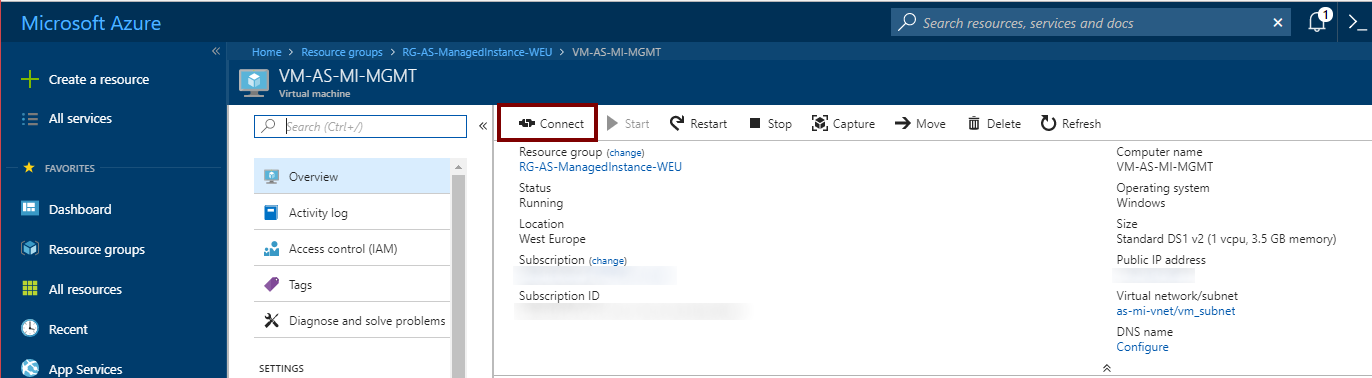Clear the global search box text
The image size is (1372, 378).
click(1278, 22)
